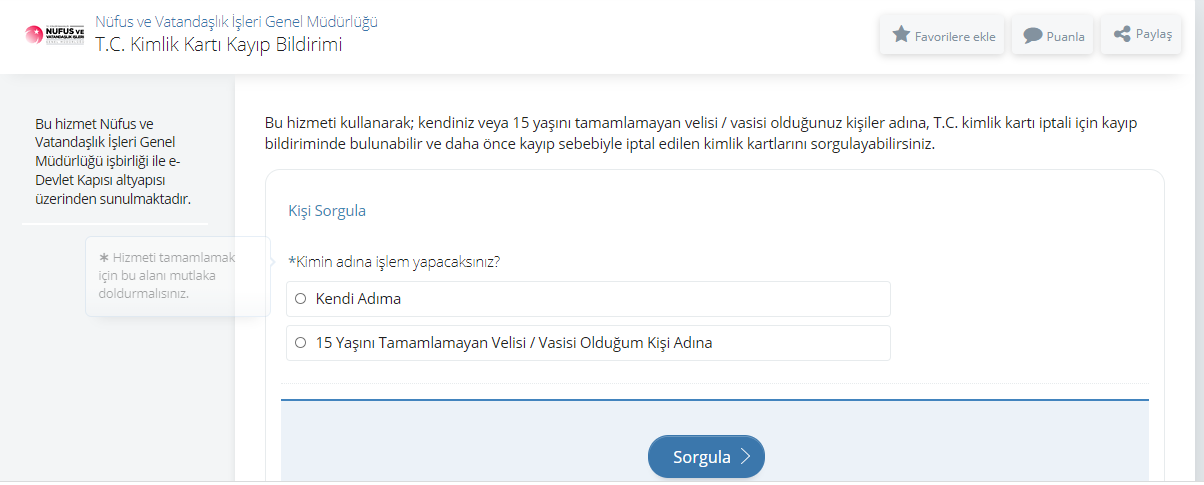Click the share icon
The image size is (1204, 485).
coord(1122,34)
